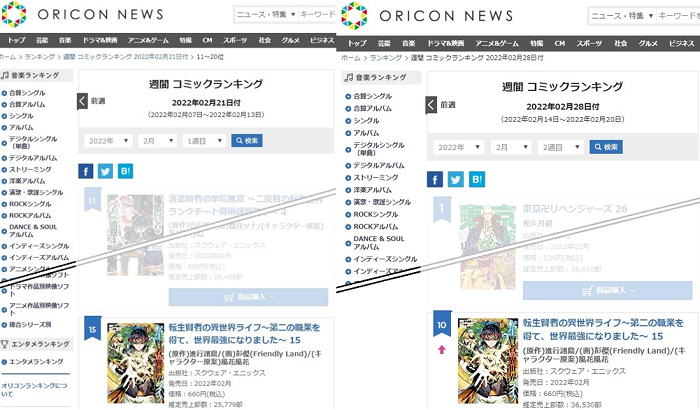Go to previous week arrow on Feb 28 page
Image resolution: width=700 pixels, height=410 pixels.
pyautogui.click(x=431, y=105)
